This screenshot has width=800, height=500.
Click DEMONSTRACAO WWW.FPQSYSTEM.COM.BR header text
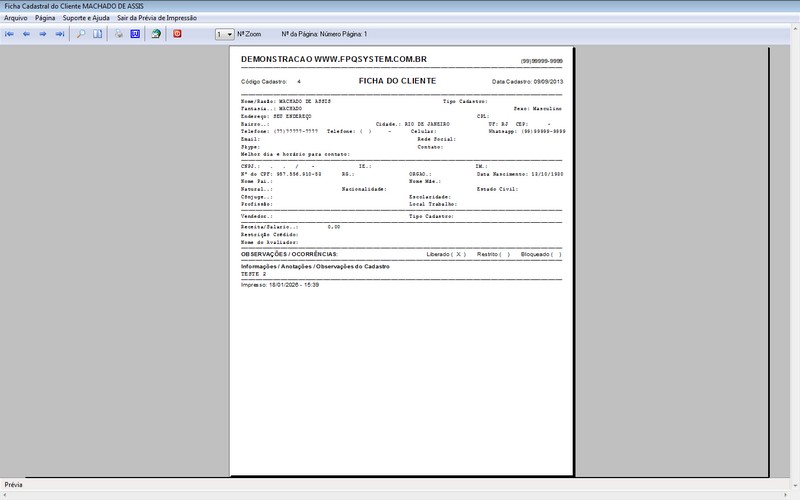click(x=334, y=59)
